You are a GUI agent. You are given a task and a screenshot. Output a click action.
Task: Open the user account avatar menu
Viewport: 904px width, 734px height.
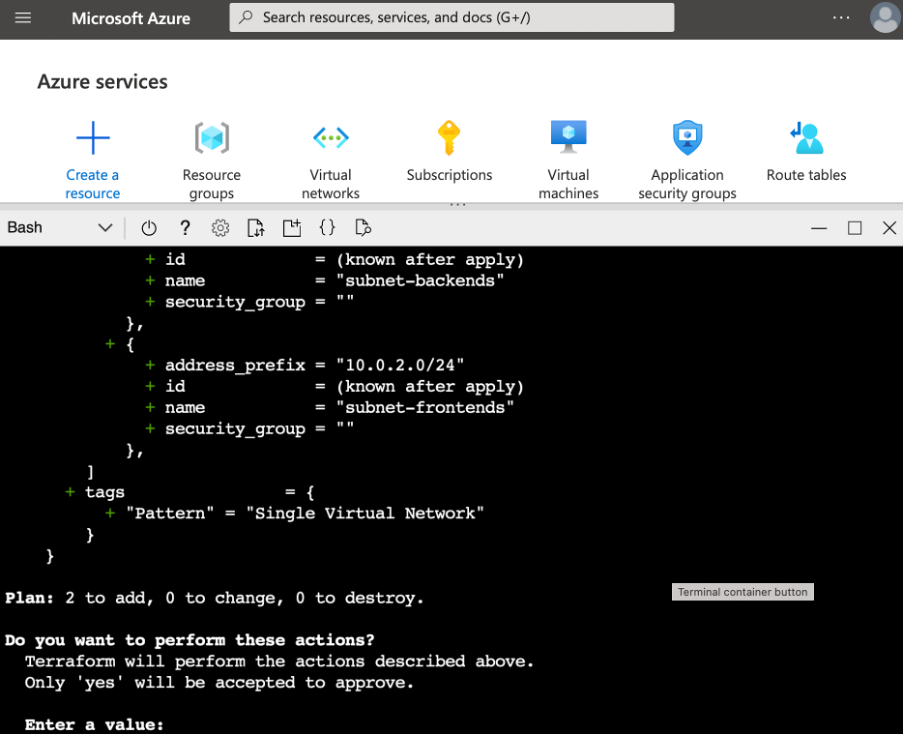coord(885,18)
